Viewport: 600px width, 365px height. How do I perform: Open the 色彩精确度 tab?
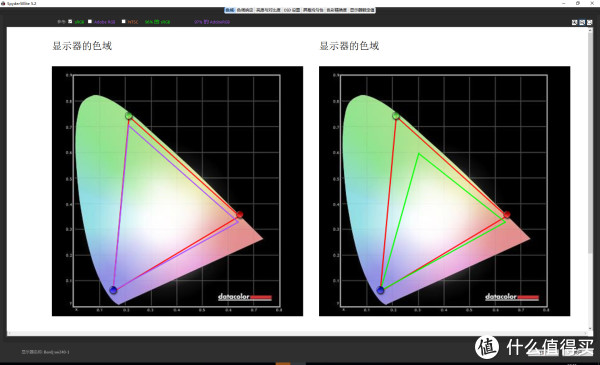(336, 10)
